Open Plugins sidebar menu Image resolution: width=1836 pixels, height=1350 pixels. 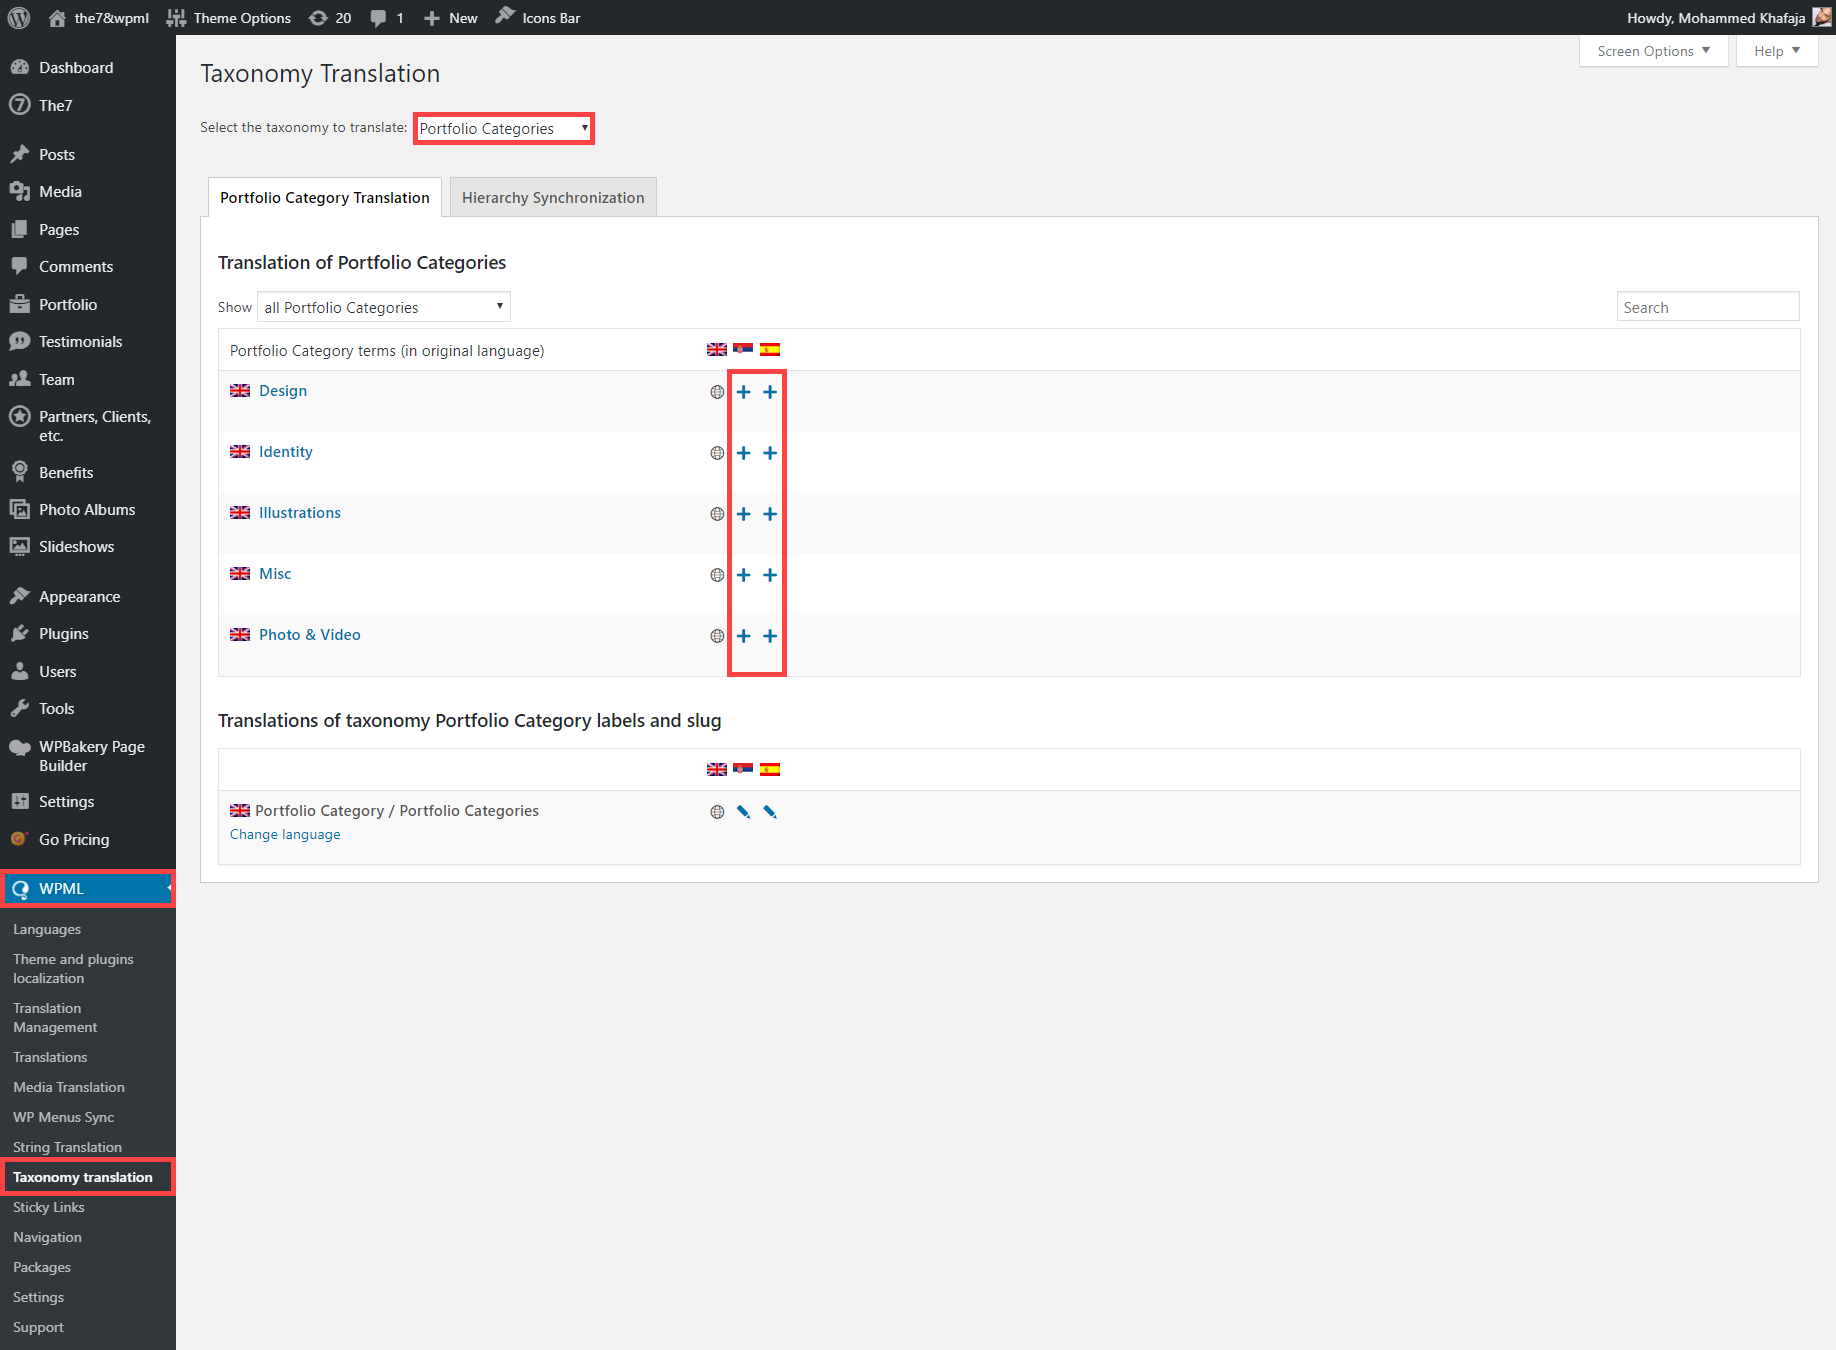88,634
